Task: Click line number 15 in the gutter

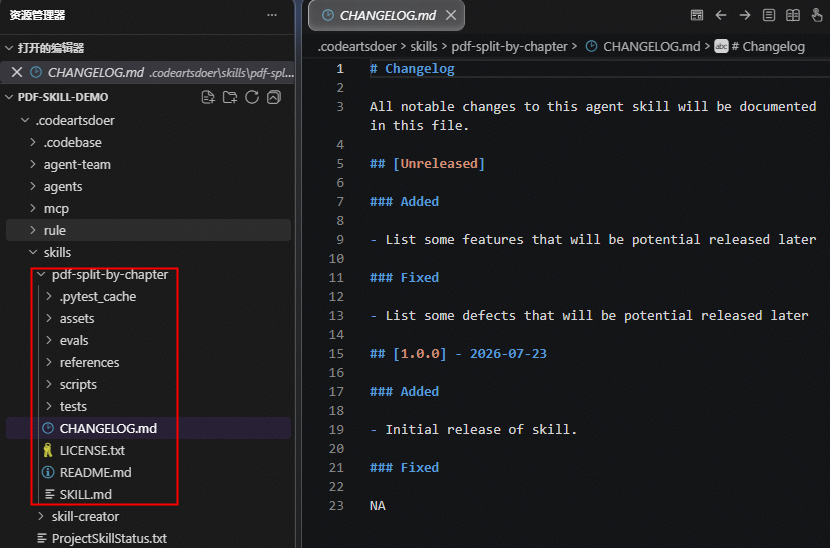Action: 336,354
